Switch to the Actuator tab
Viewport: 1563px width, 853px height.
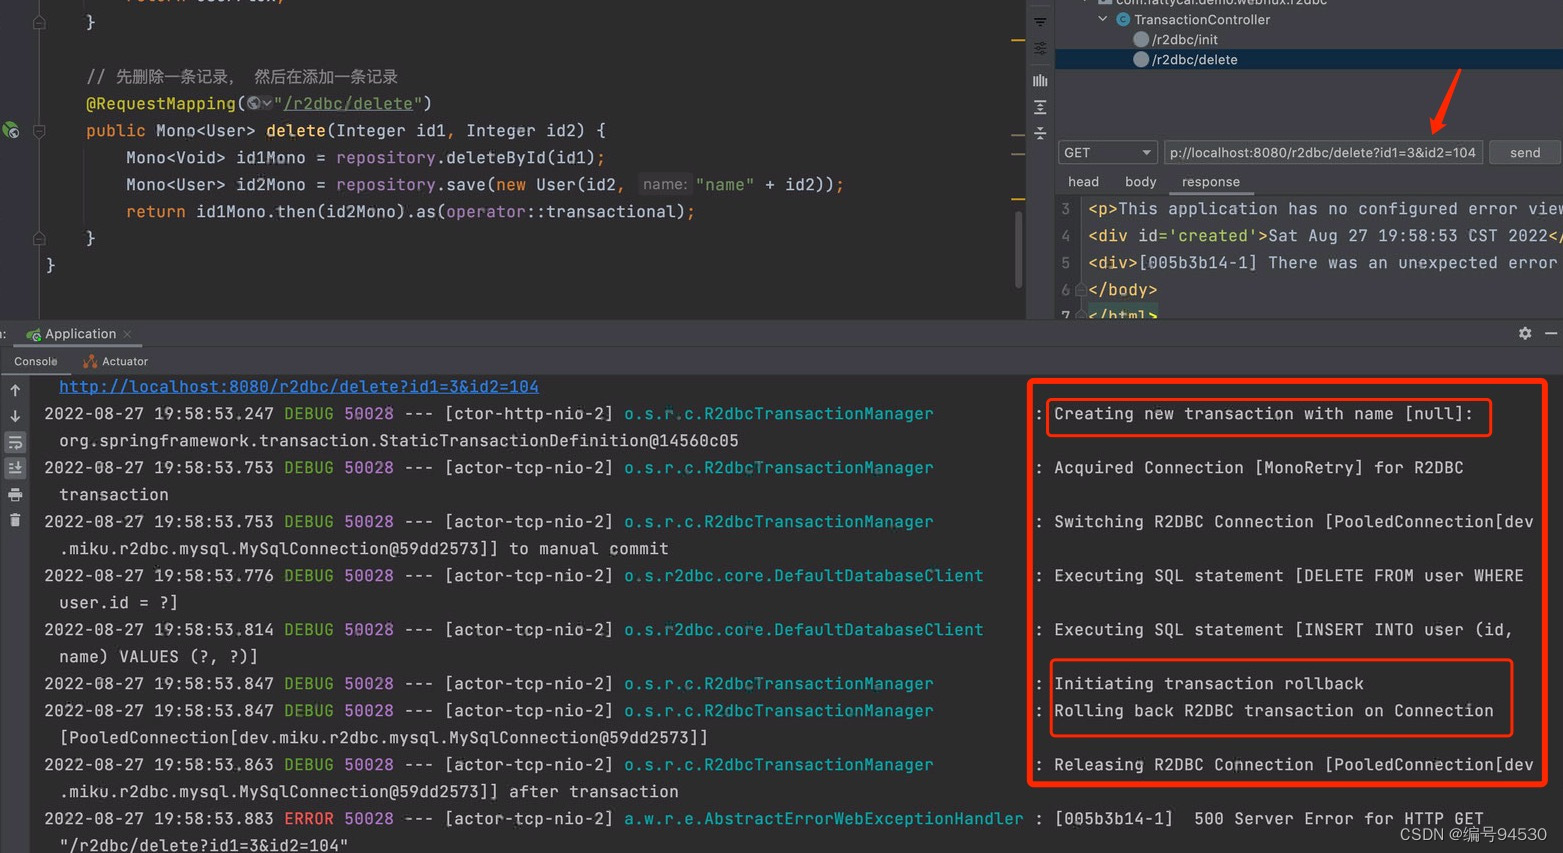(x=116, y=361)
